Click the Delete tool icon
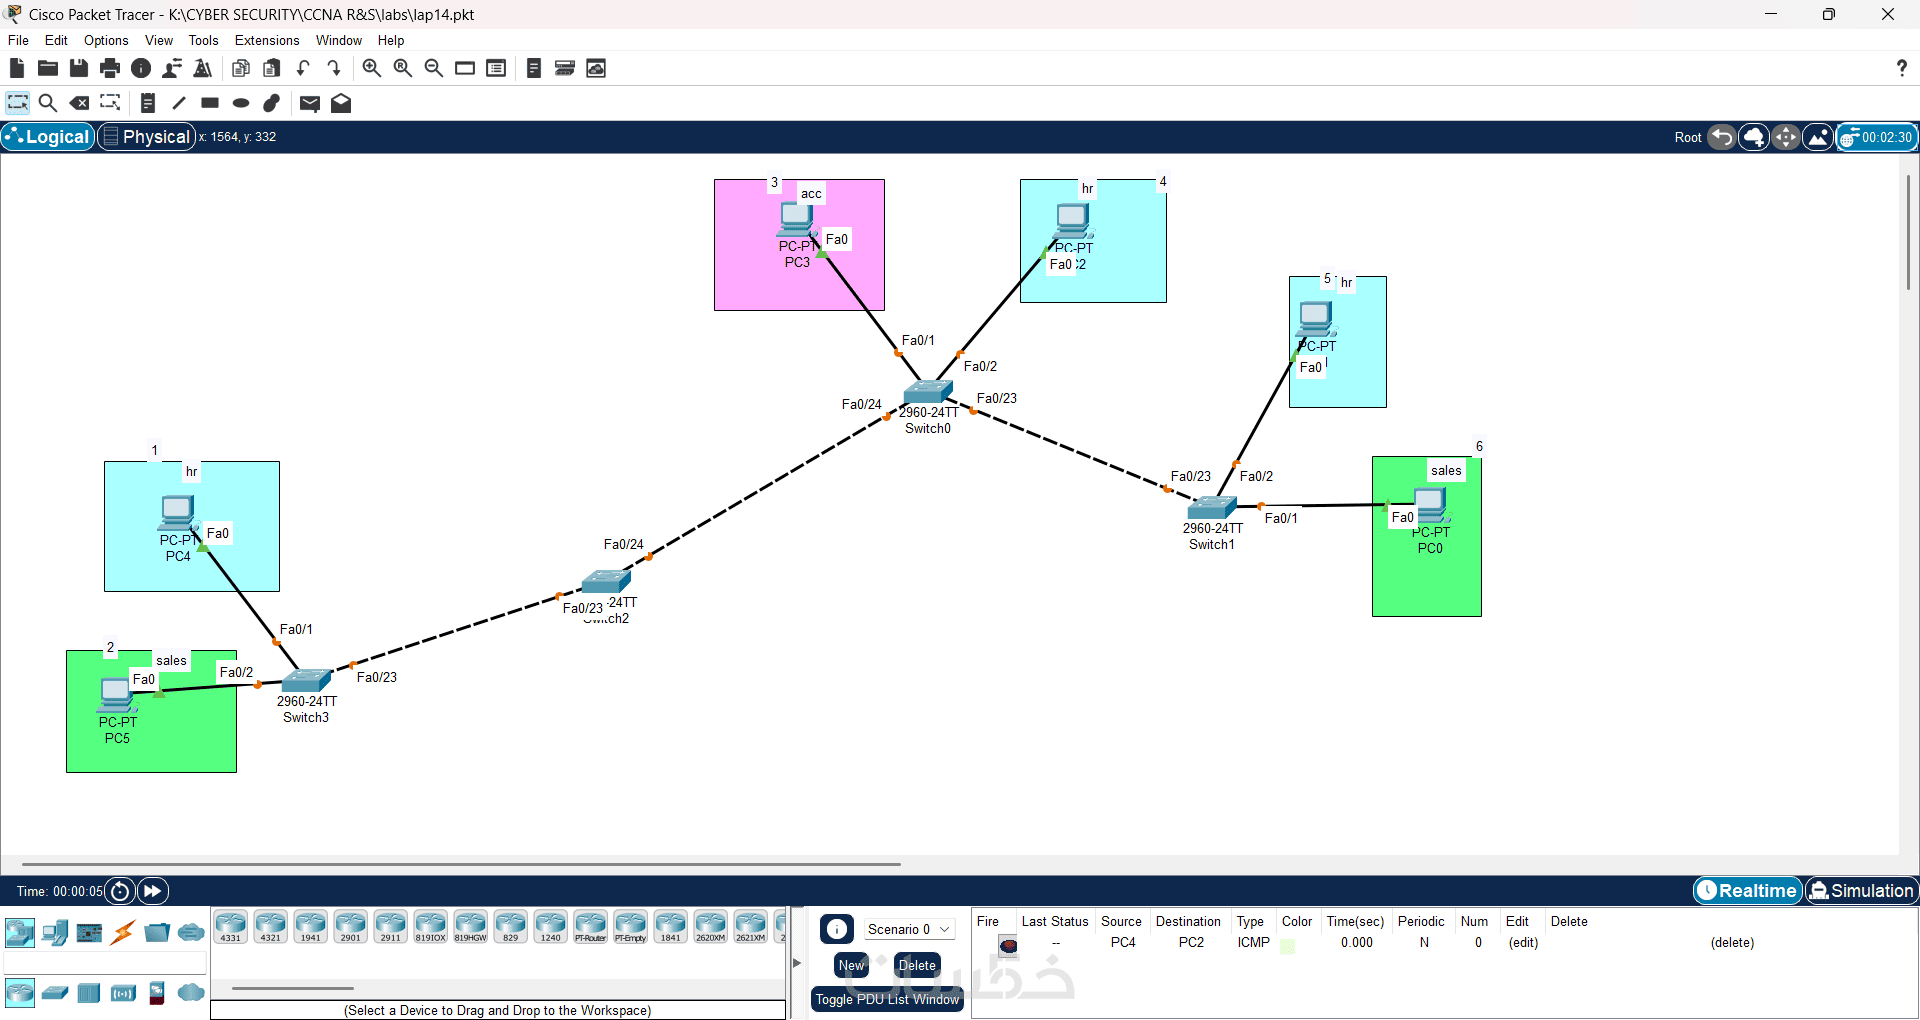This screenshot has height=1020, width=1920. point(79,103)
